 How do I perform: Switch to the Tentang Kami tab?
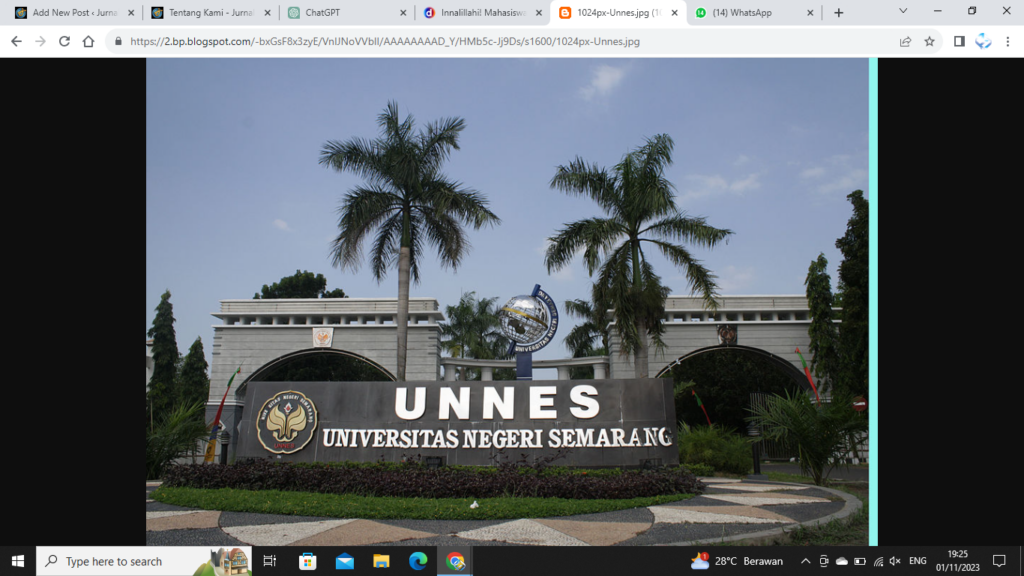point(210,12)
